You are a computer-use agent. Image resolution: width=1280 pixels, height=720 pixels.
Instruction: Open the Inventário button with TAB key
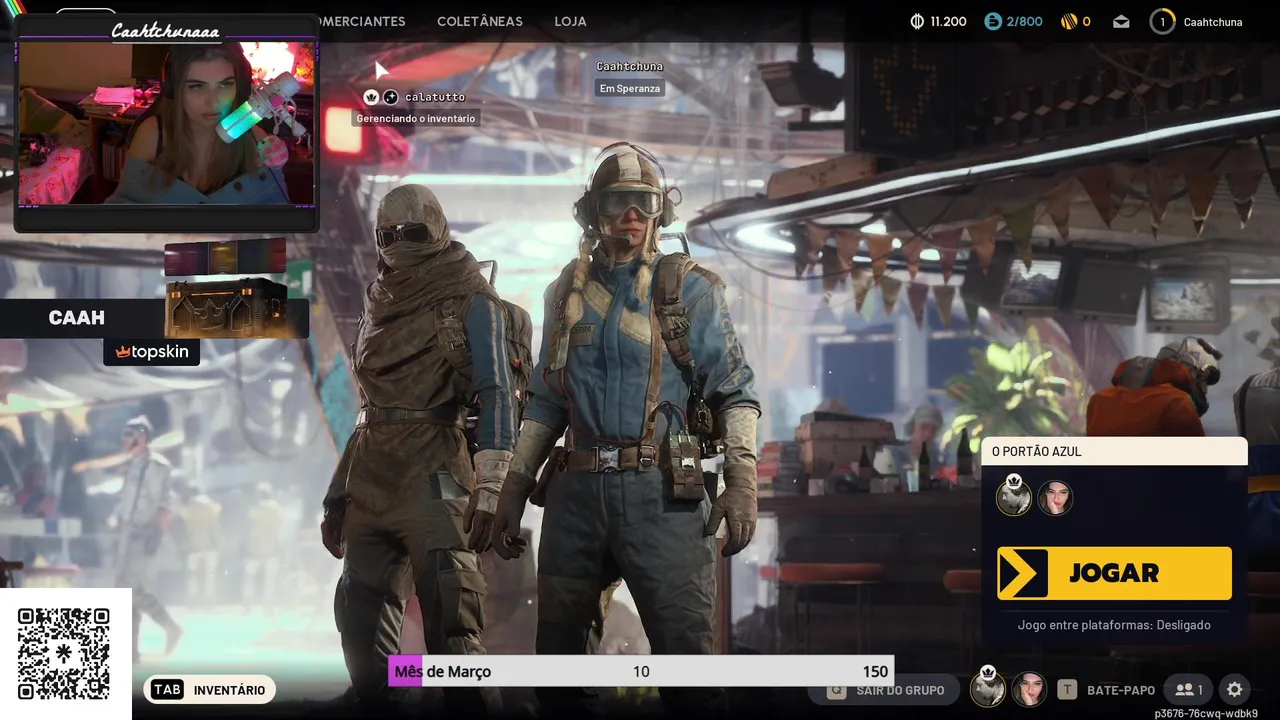click(x=209, y=690)
